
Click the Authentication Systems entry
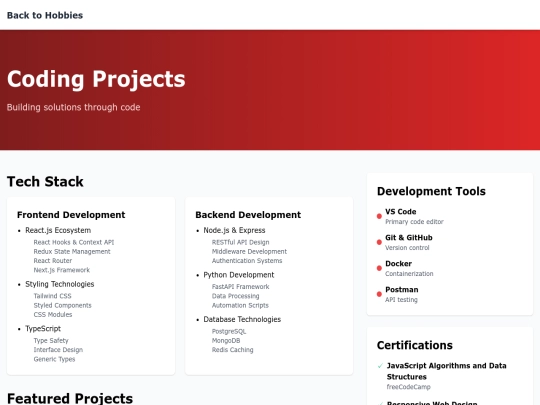pos(247,261)
